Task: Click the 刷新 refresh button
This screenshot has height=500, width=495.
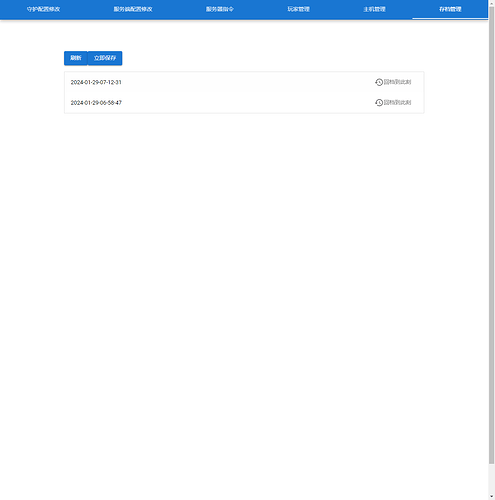Action: (x=76, y=58)
